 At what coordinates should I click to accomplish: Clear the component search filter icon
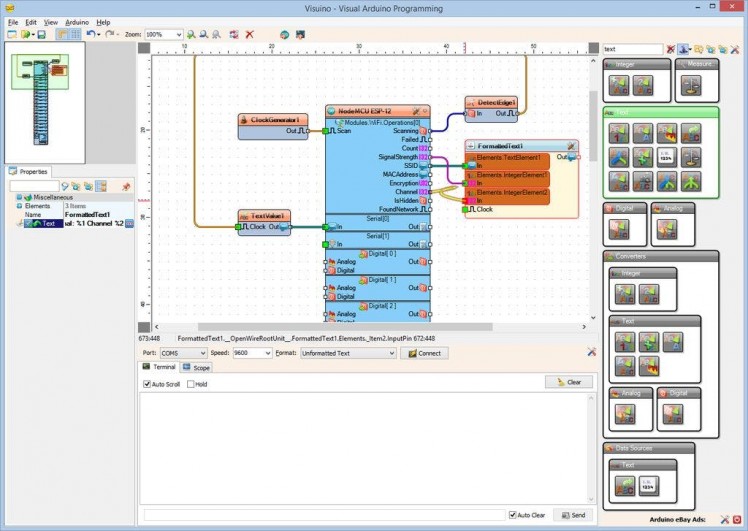671,48
